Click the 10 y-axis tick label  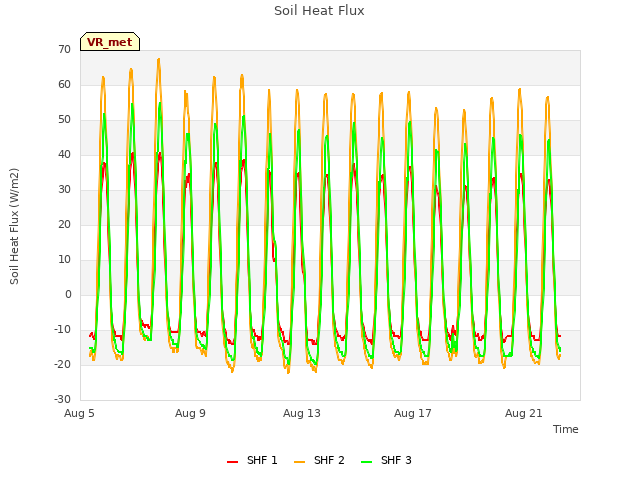tap(64, 260)
